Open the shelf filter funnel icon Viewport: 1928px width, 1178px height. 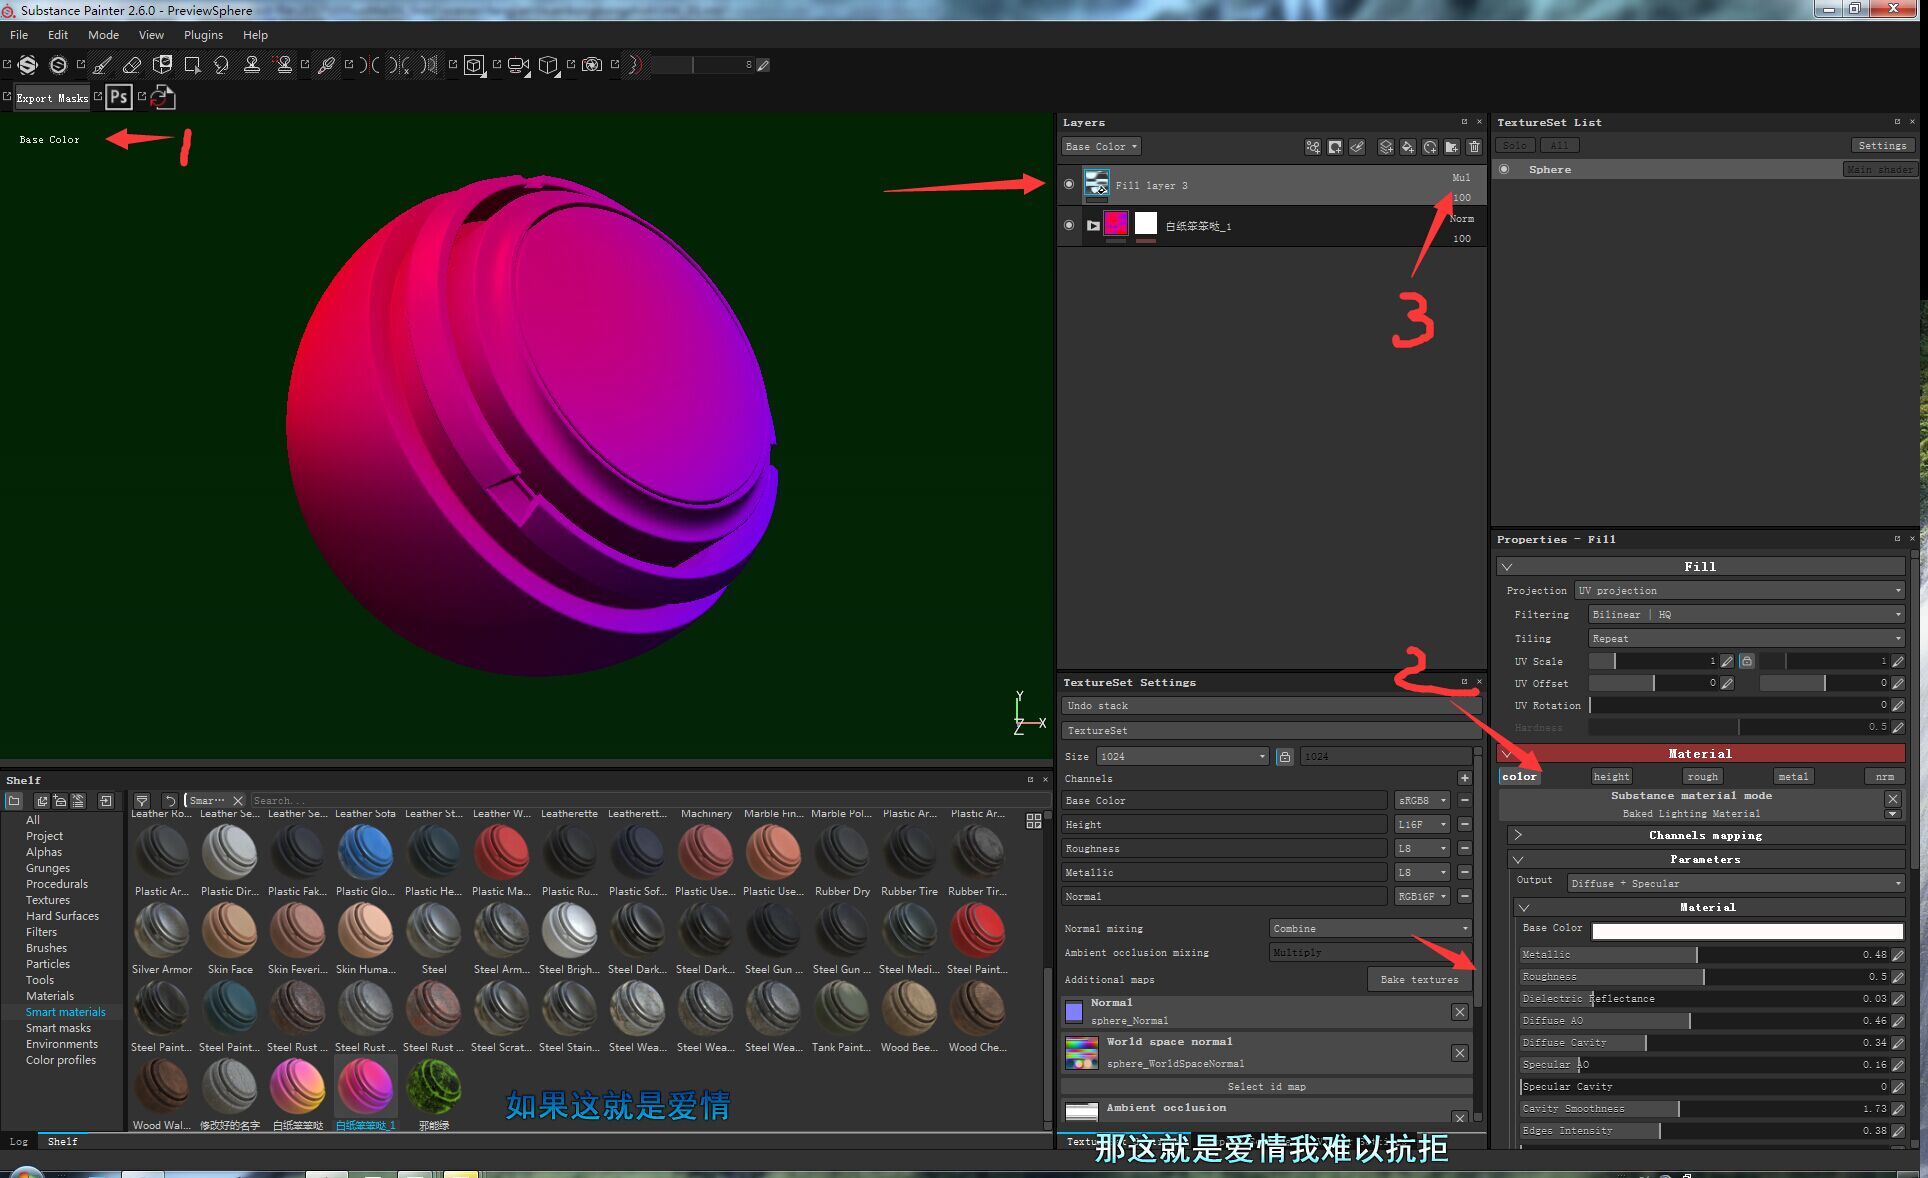click(x=142, y=800)
